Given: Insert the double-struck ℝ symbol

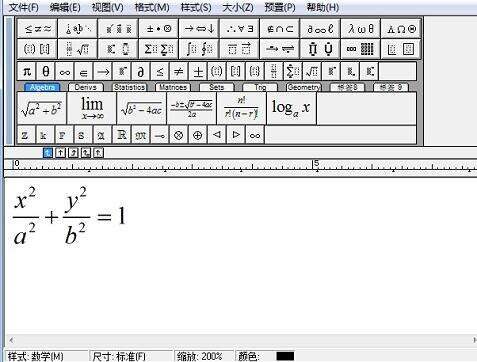Looking at the screenshot, I should click(x=122, y=135).
